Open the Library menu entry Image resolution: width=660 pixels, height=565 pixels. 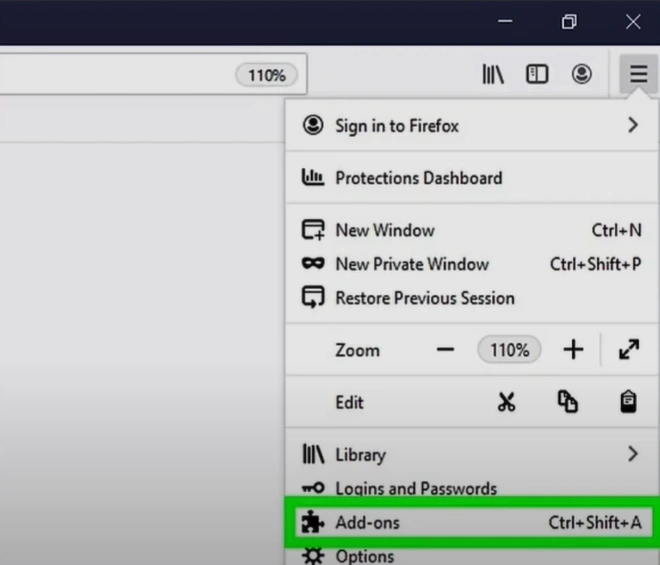click(x=471, y=454)
